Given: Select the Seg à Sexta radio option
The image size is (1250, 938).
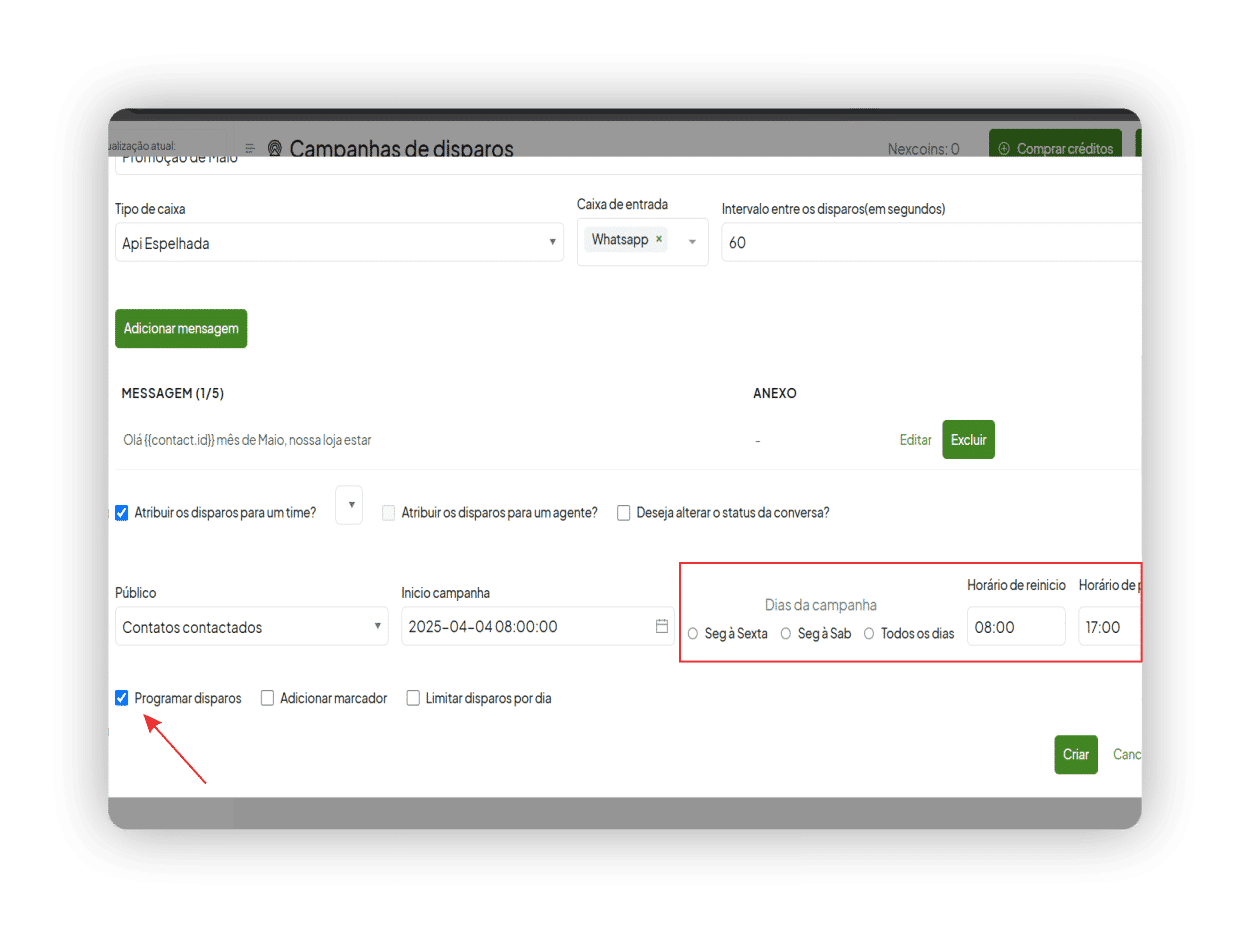Looking at the screenshot, I should tap(693, 634).
